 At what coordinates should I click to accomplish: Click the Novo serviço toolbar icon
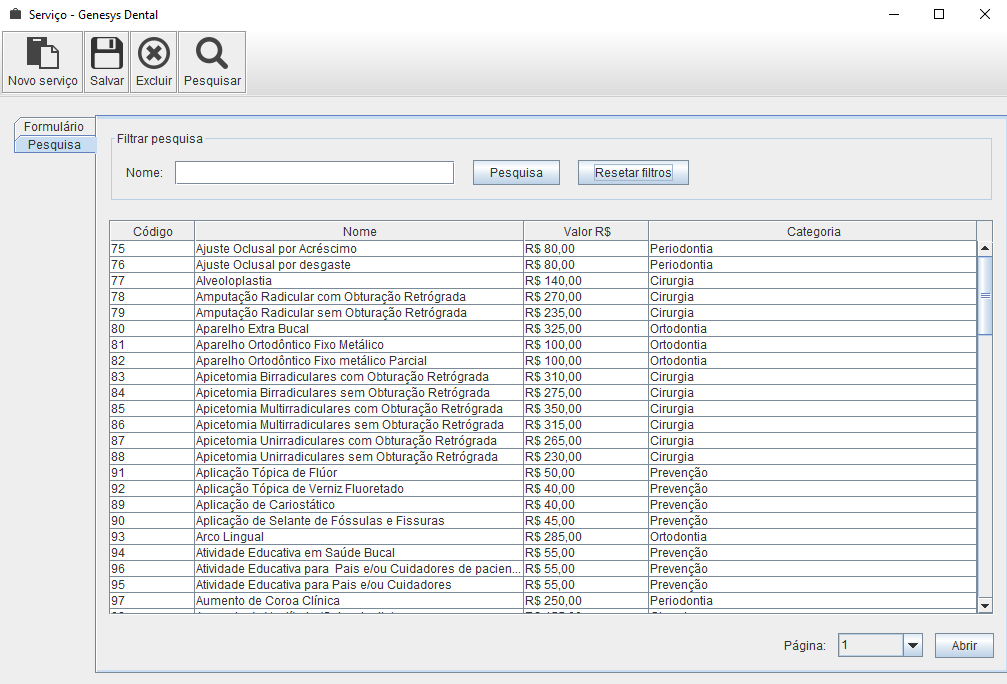coord(42,54)
